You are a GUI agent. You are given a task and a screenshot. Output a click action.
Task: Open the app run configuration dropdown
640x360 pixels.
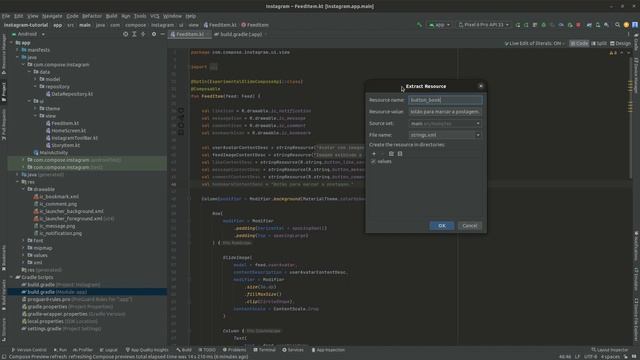439,25
